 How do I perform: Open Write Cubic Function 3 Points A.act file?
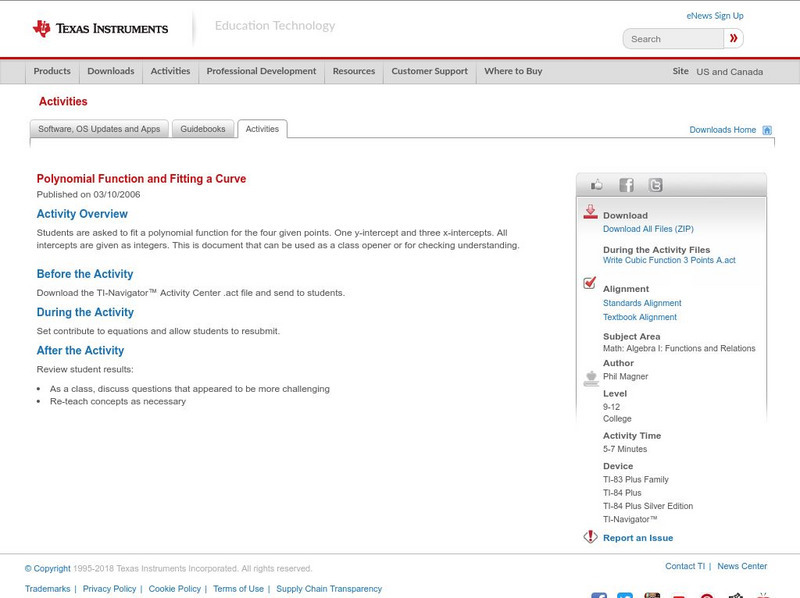(668, 260)
